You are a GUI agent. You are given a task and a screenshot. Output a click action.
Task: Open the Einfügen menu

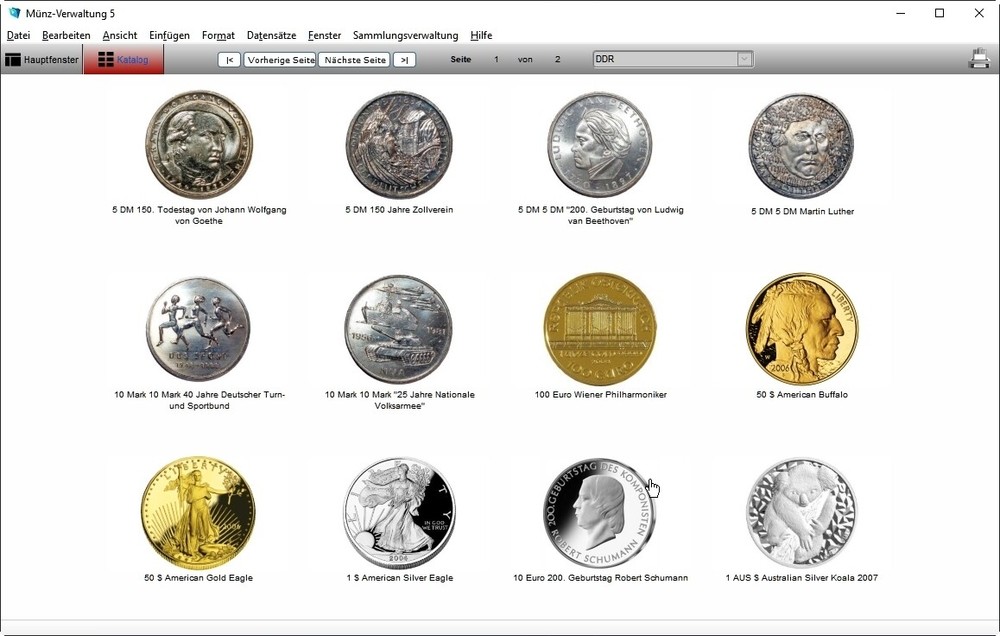click(x=169, y=35)
